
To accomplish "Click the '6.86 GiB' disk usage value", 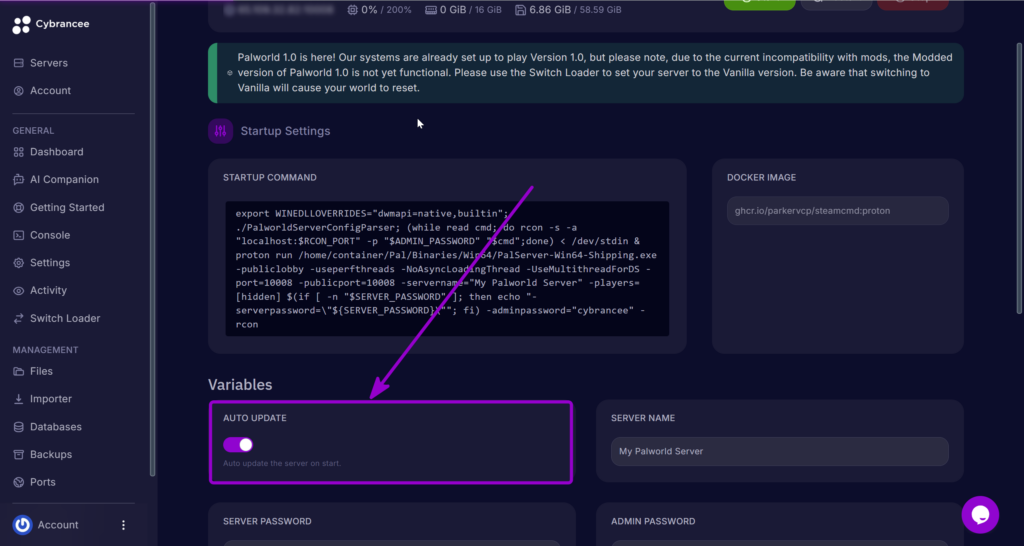I will pos(550,10).
